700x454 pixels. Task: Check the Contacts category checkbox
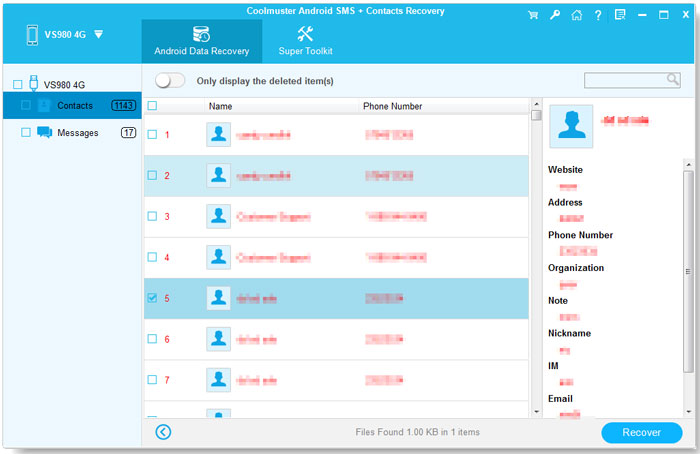(x=26, y=105)
